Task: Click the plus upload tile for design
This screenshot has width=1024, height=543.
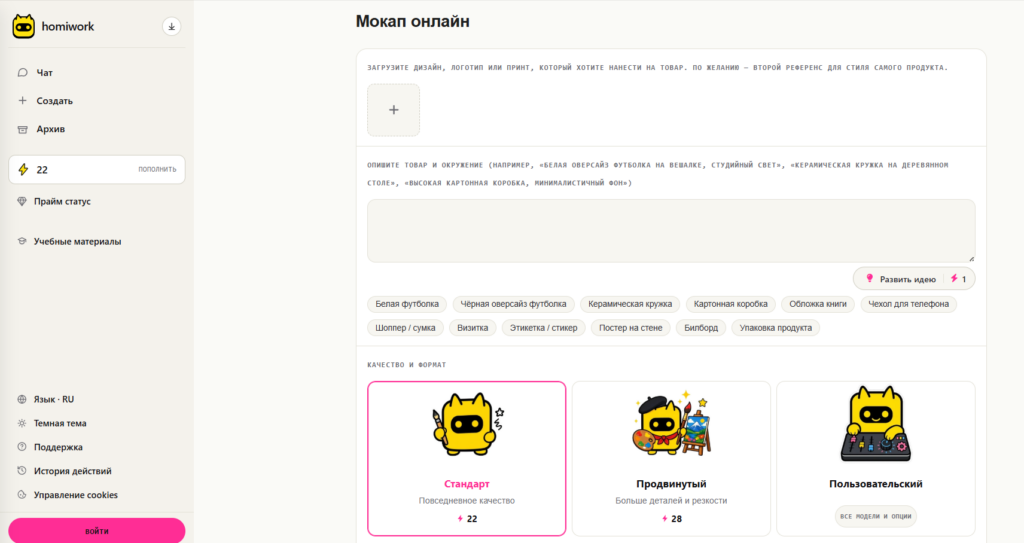Action: [393, 110]
